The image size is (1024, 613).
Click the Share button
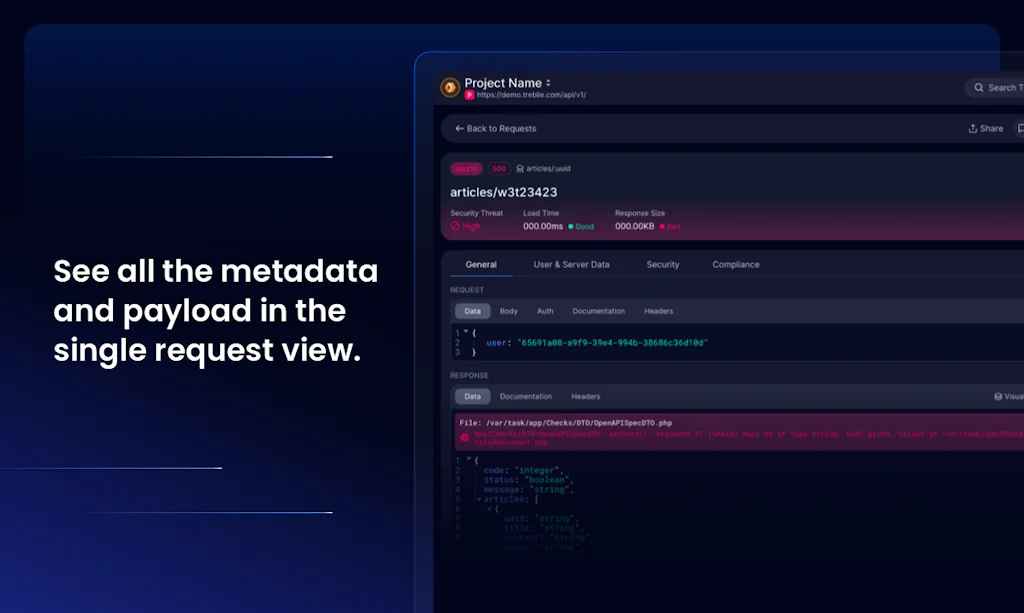985,129
